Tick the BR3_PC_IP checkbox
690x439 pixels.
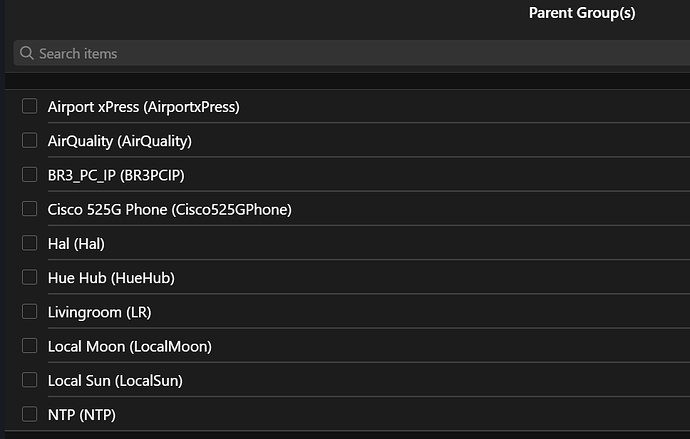point(30,175)
